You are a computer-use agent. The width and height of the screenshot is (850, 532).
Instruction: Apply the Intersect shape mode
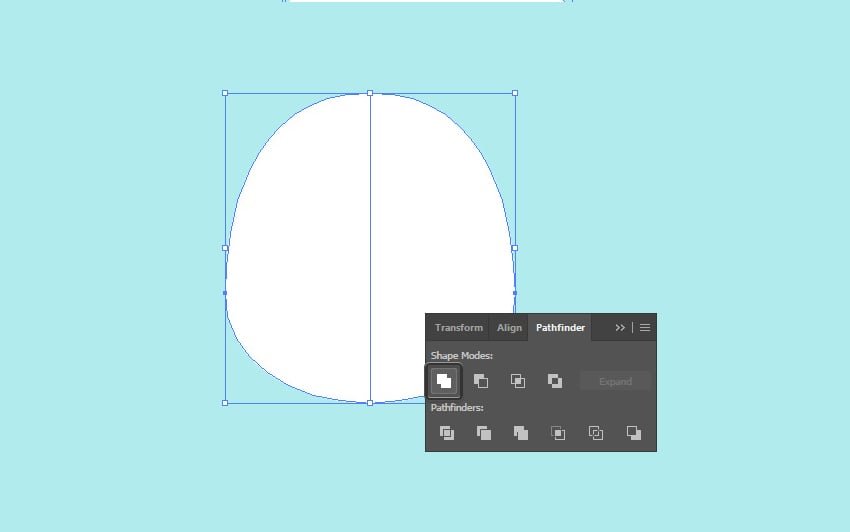[x=518, y=381]
